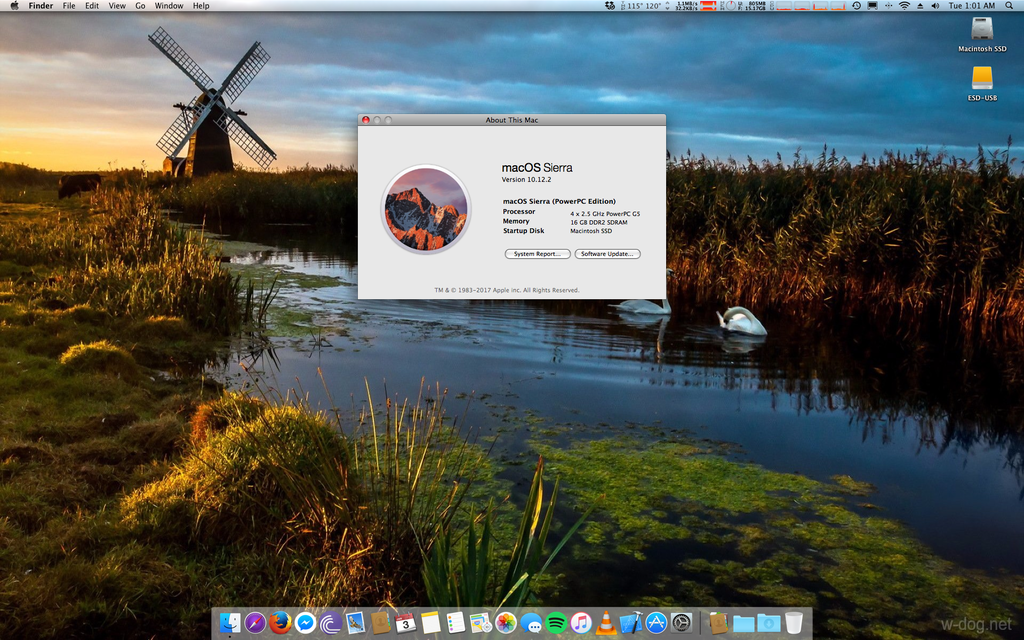Open Calendar showing date 3
Screen dimensions: 1024x640
tap(406, 623)
